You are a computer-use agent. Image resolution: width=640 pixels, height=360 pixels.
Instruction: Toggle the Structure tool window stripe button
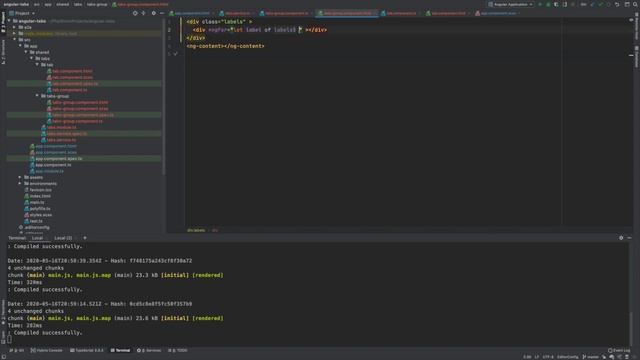3,52
